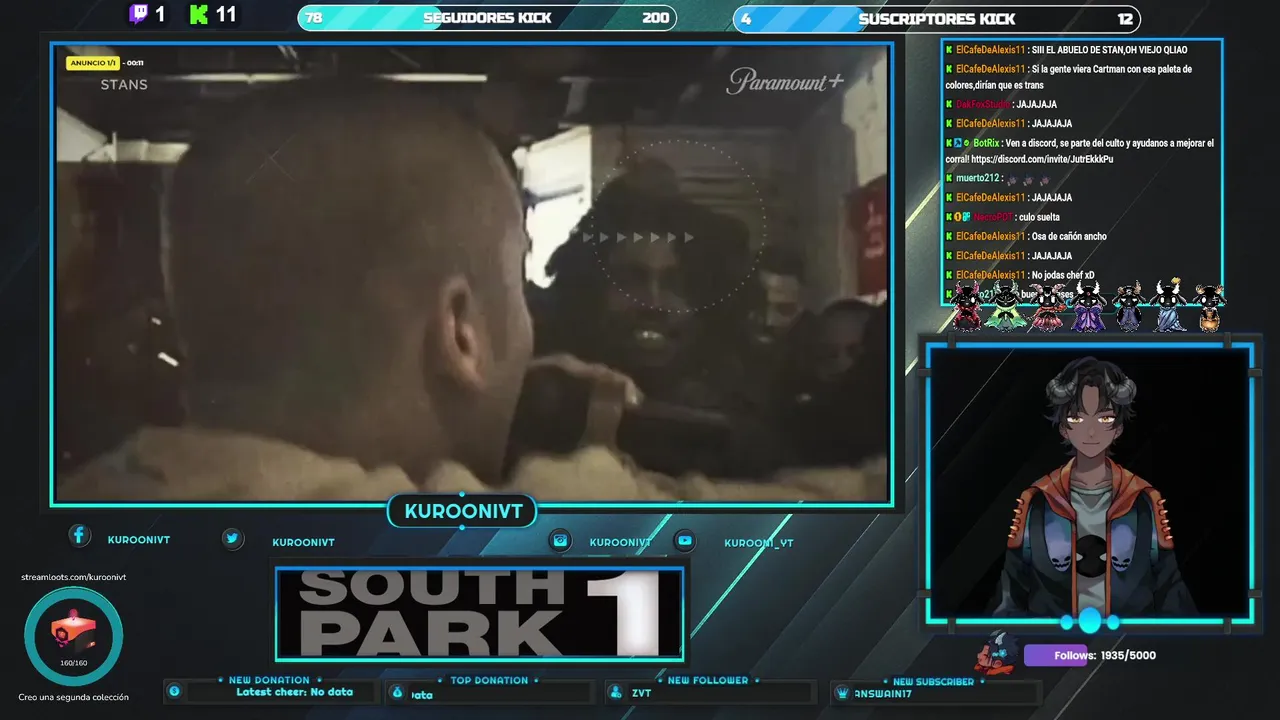1280x720 pixels.
Task: Click the Twitch logo icon
Action: (x=139, y=15)
